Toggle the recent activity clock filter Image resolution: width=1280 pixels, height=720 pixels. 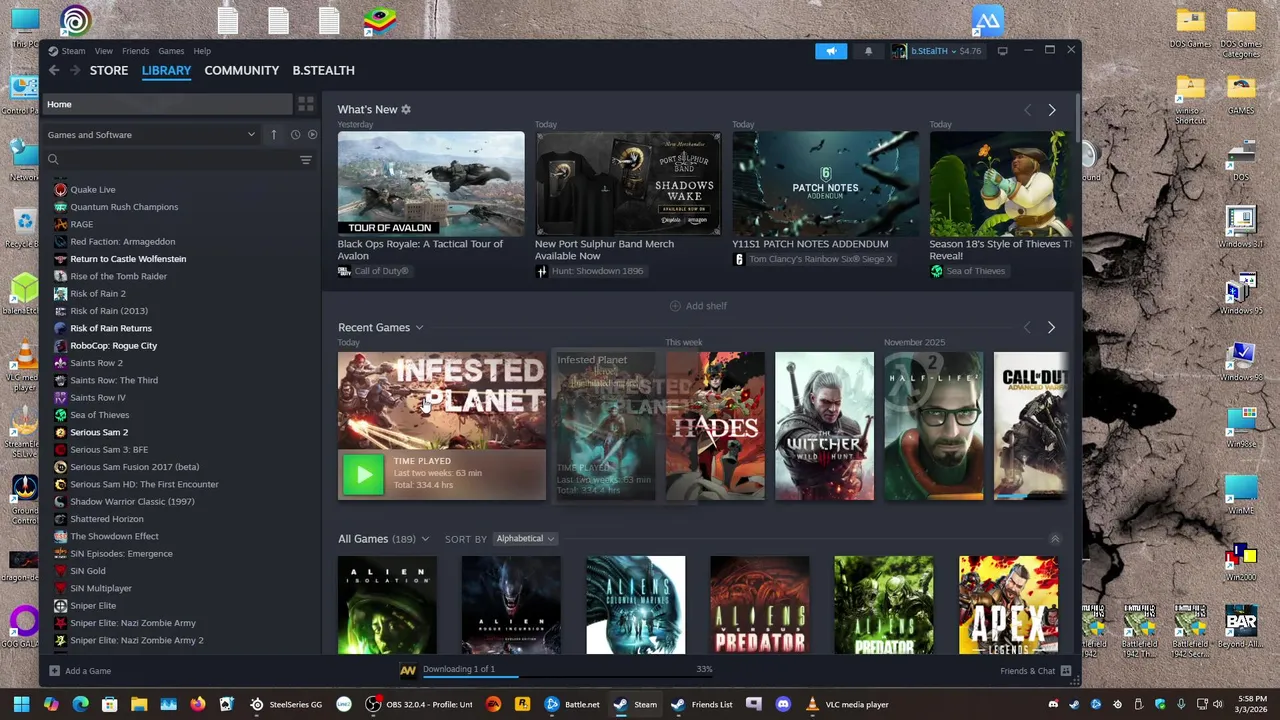pyautogui.click(x=295, y=135)
